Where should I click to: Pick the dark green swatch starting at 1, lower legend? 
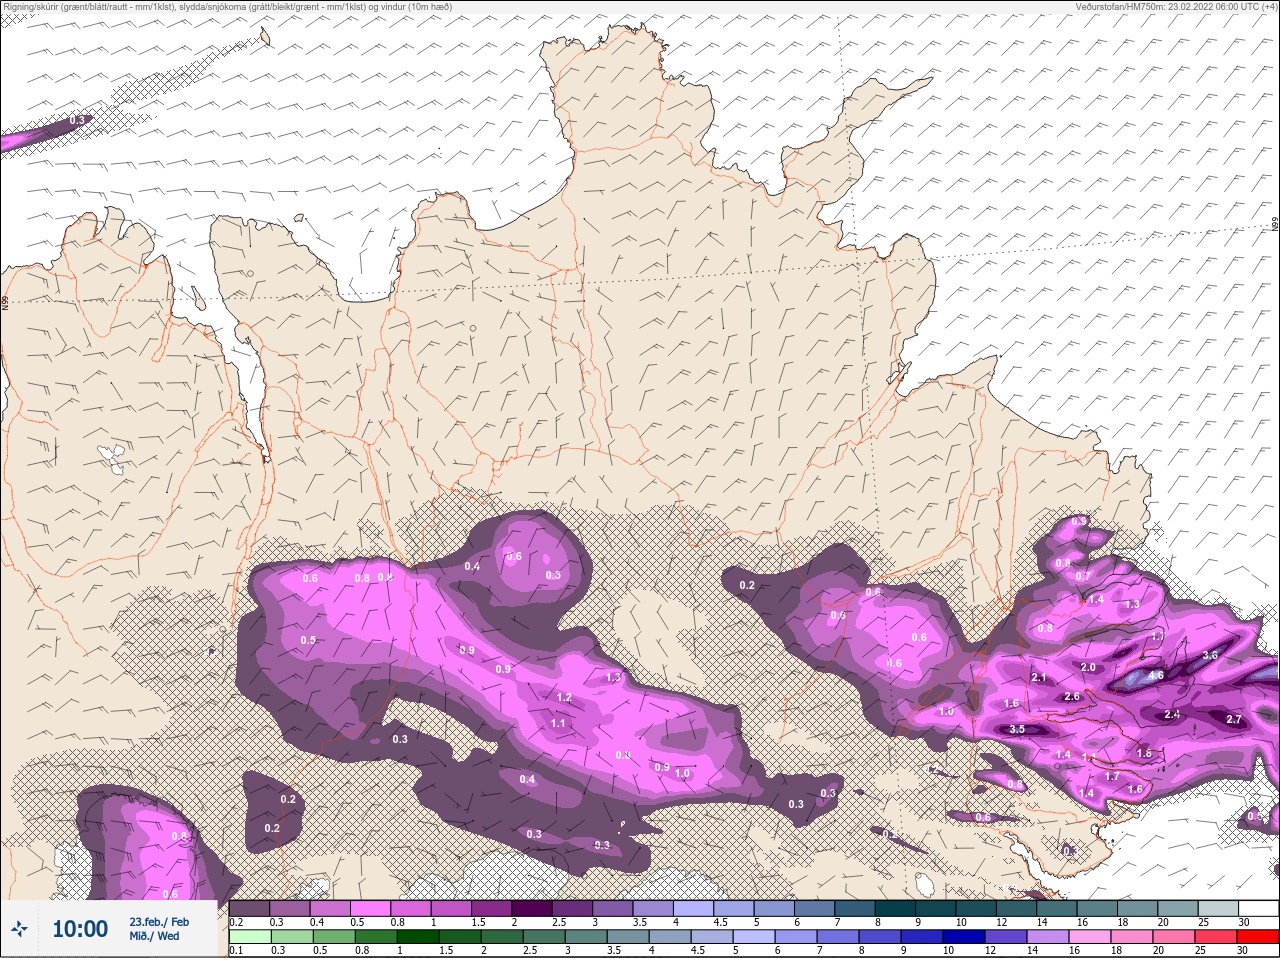tap(416, 937)
